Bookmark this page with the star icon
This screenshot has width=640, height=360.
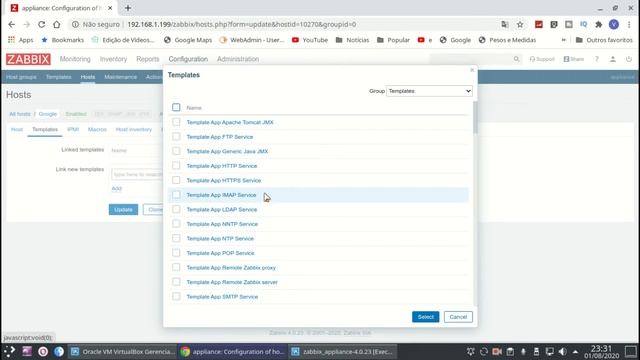pyautogui.click(x=520, y=24)
